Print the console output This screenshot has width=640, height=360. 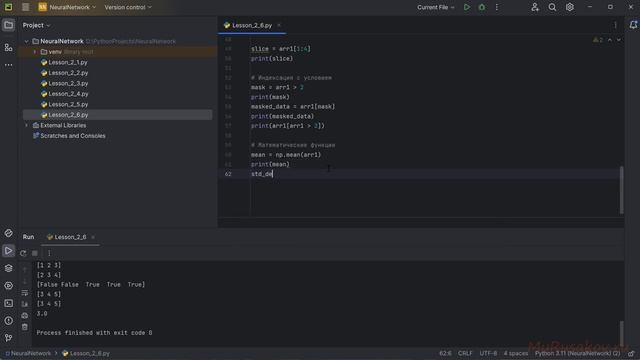25,316
